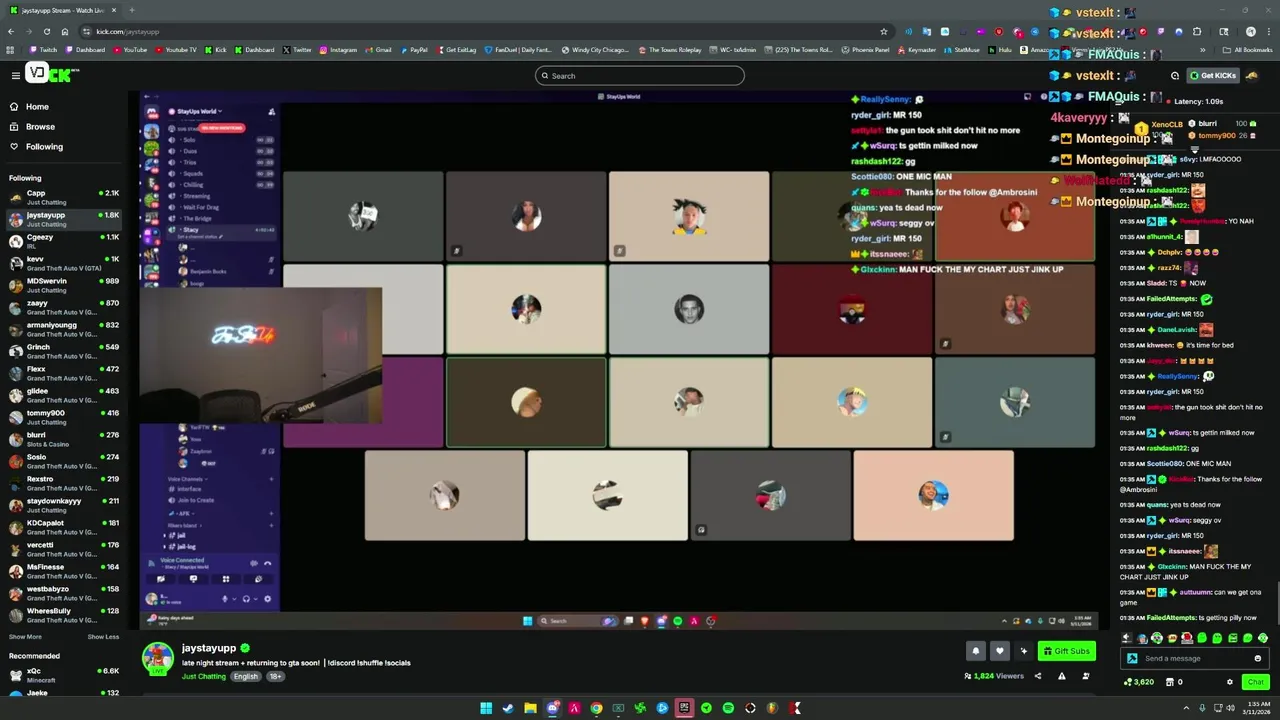Screen dimensions: 1280x720
Task: Click the volume icon in the system tray
Action: [x=1230, y=708]
